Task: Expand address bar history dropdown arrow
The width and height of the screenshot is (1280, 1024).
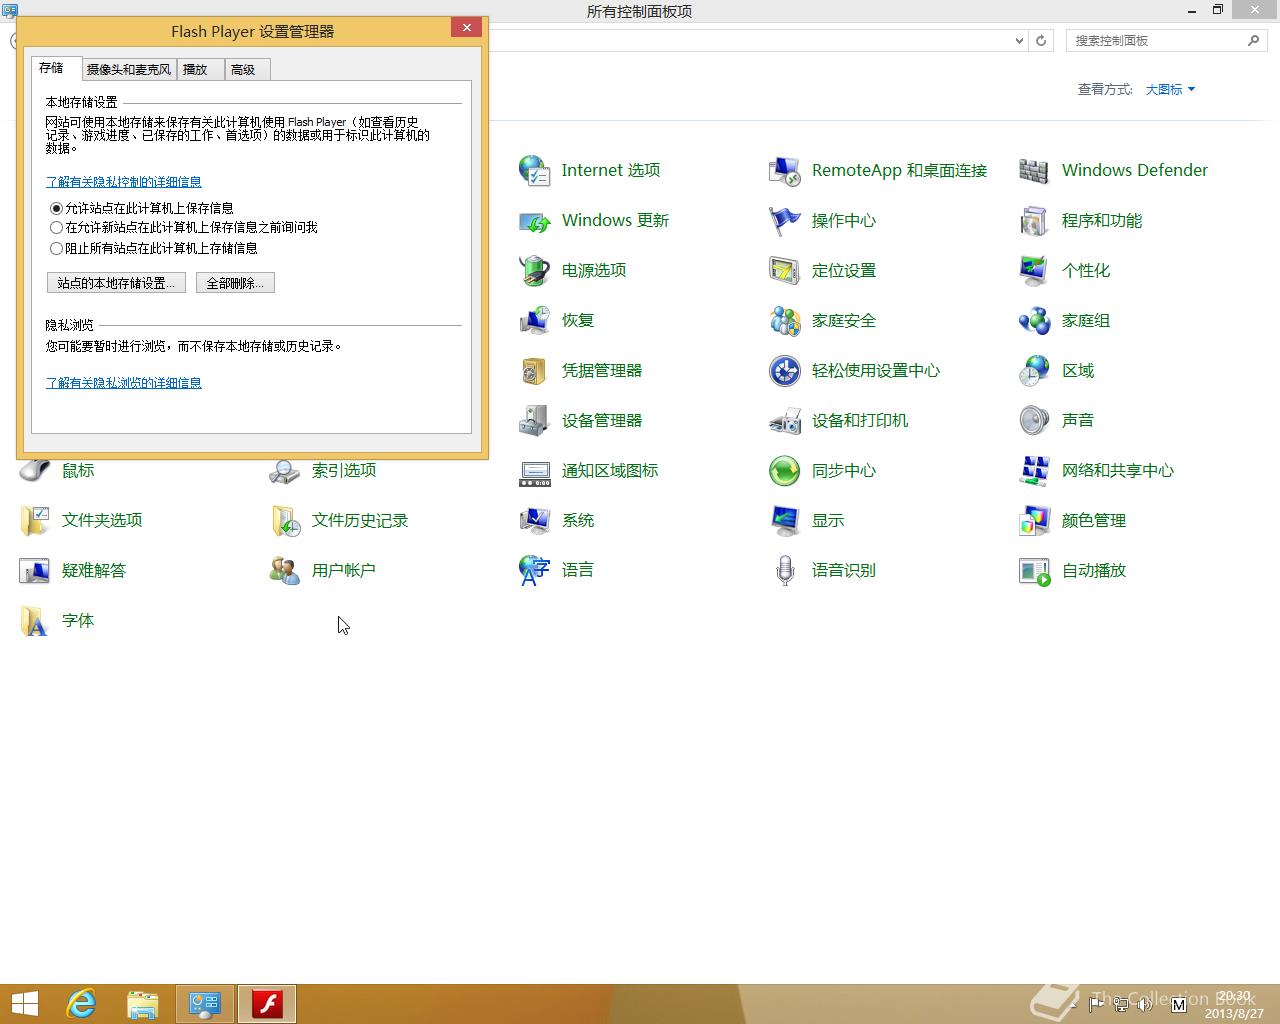Action: [1019, 41]
